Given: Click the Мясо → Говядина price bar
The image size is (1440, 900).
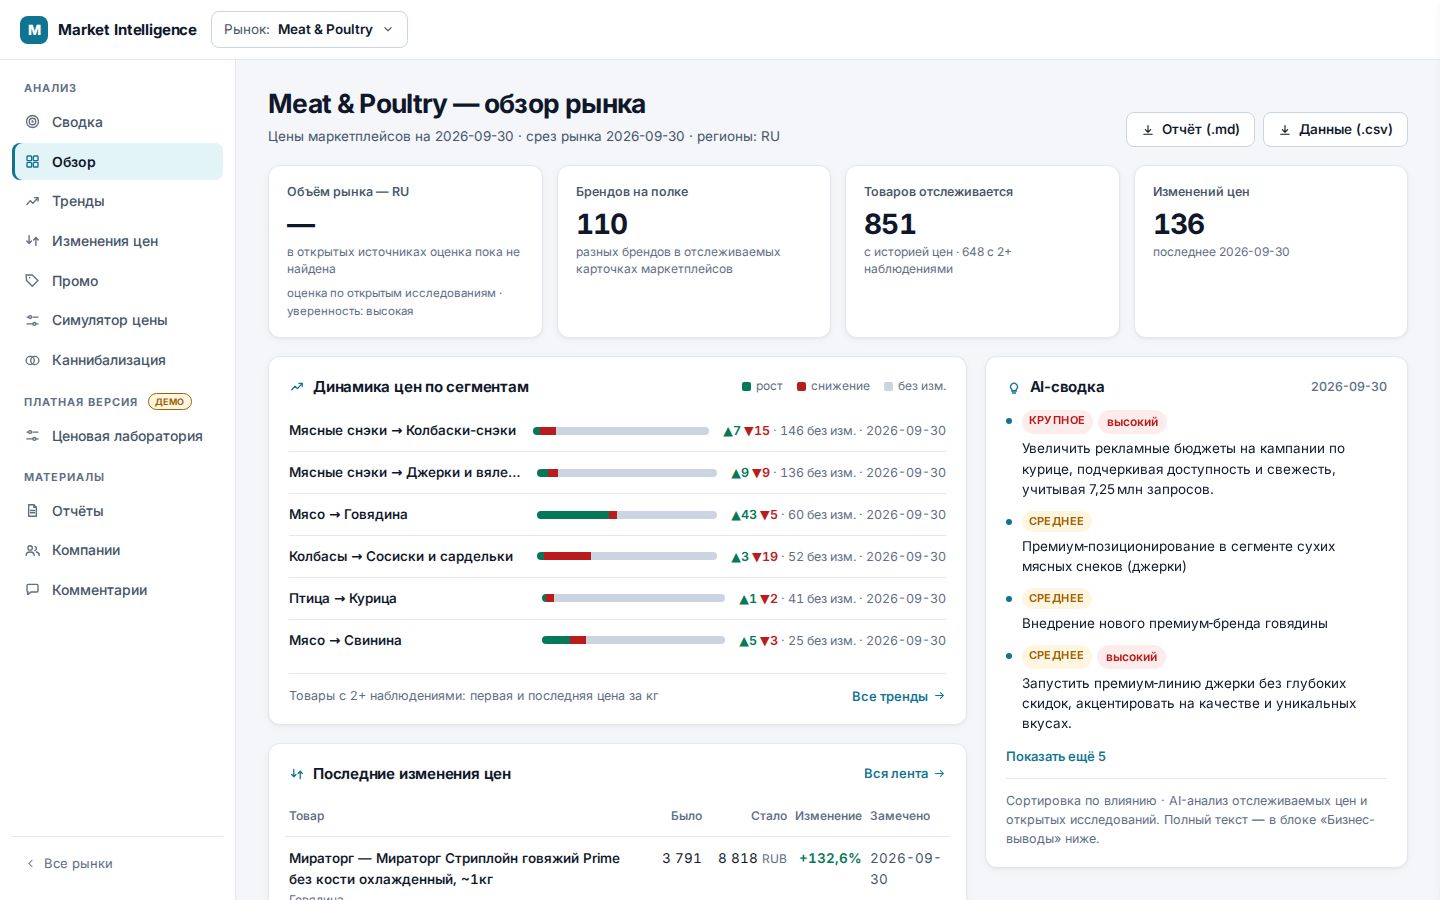Looking at the screenshot, I should pyautogui.click(x=627, y=515).
